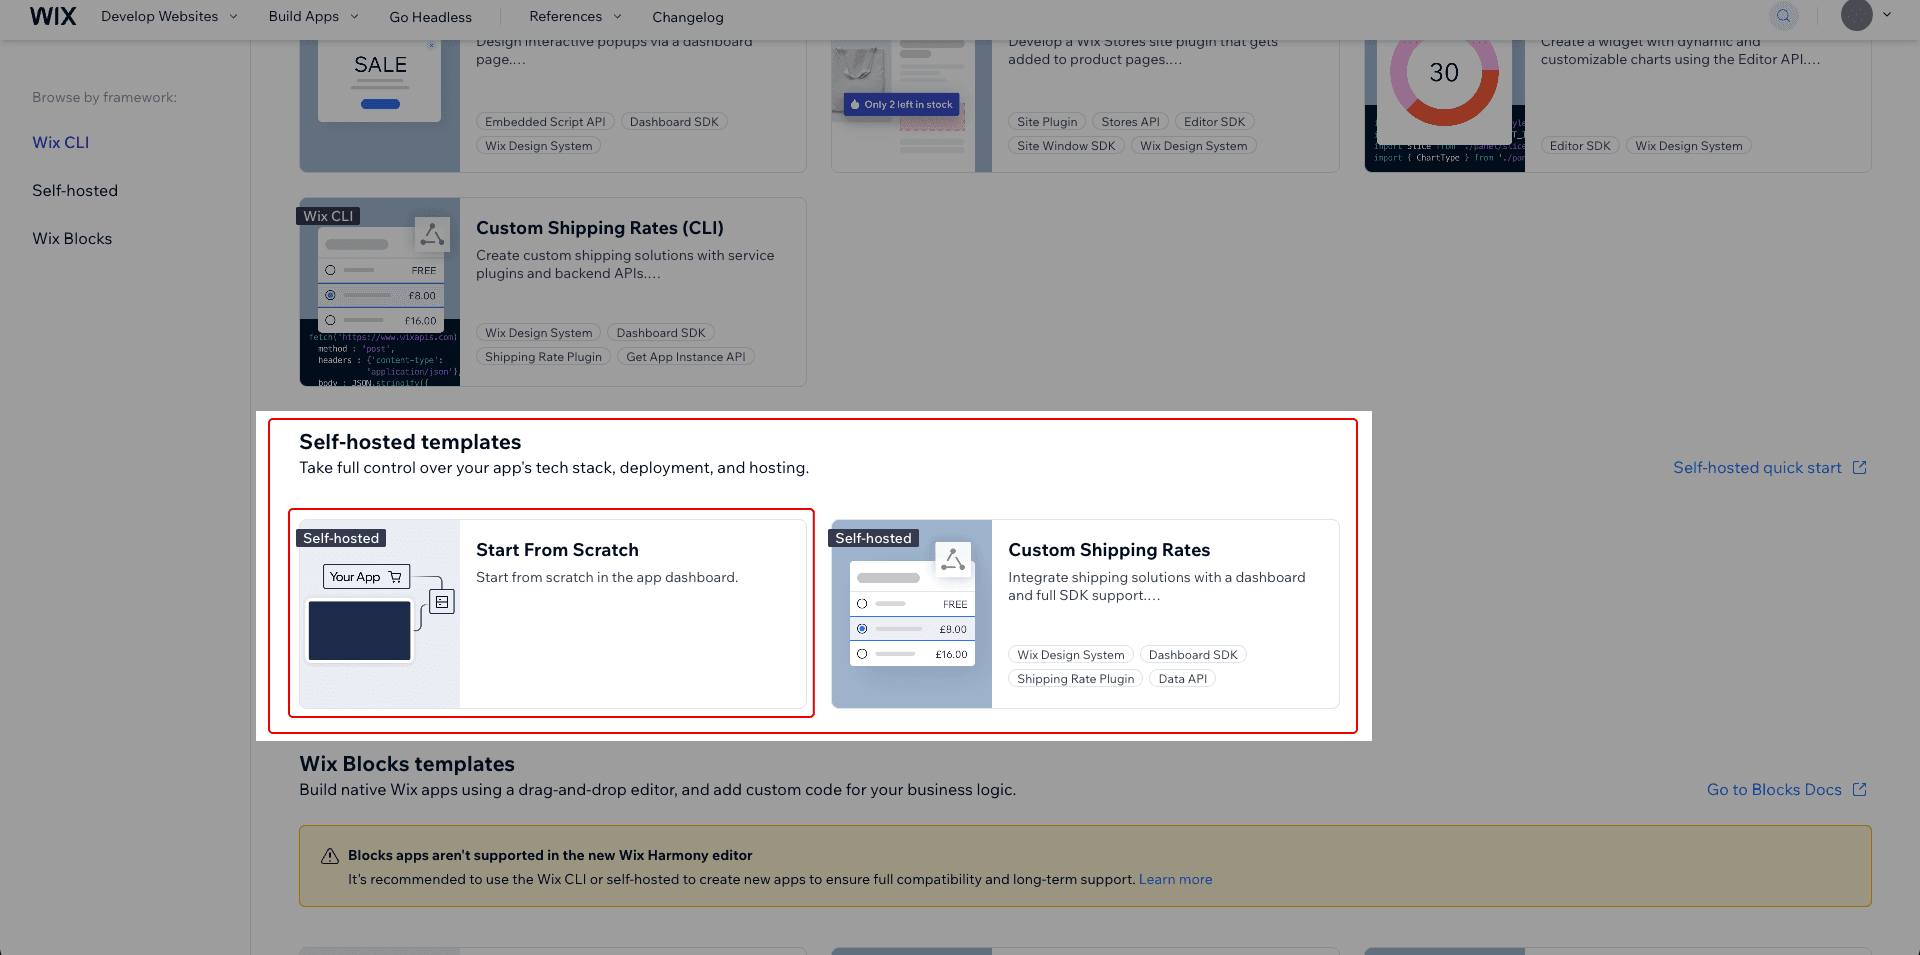Click the Site Plugin tag
This screenshot has width=1920, height=955.
click(1047, 122)
